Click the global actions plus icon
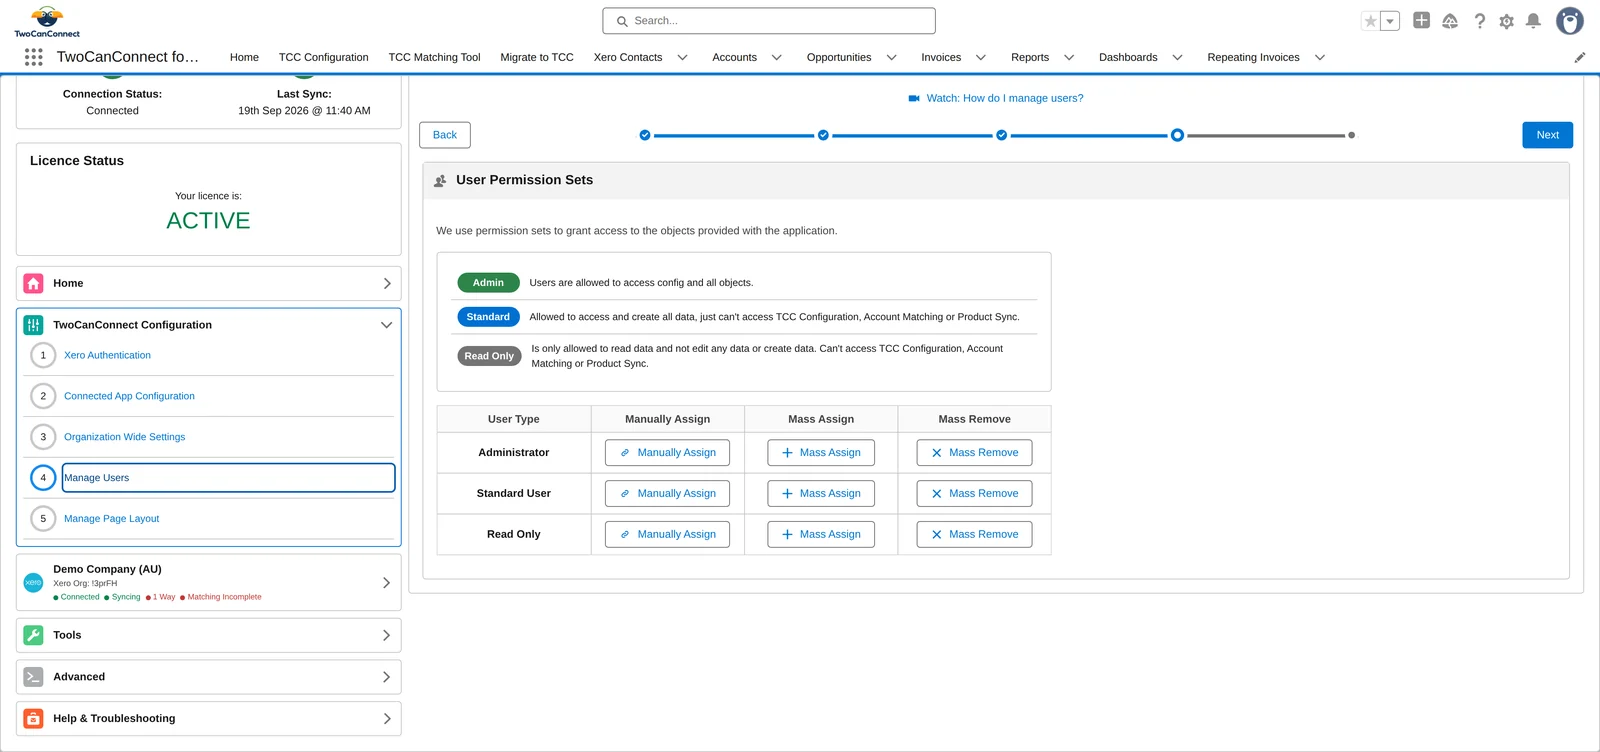 click(1421, 20)
